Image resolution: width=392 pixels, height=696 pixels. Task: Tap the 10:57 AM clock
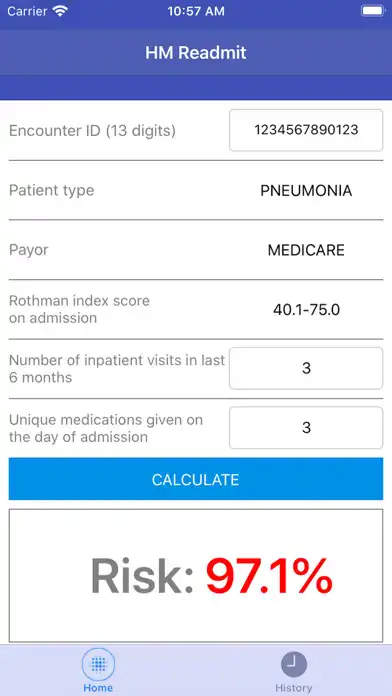[x=196, y=12]
